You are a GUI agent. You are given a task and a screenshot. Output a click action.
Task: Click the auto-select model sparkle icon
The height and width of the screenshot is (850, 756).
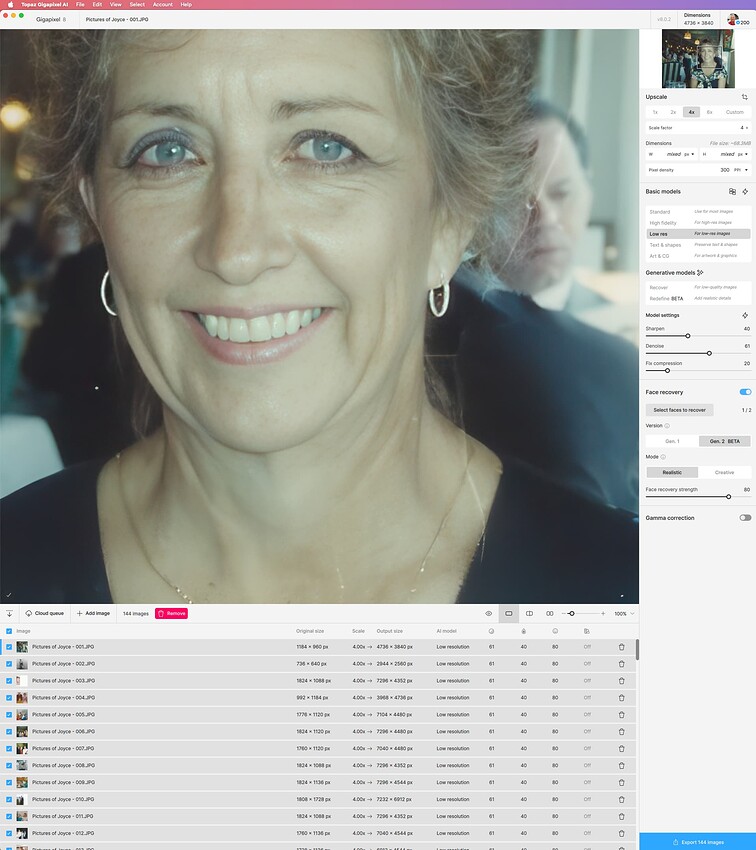745,191
